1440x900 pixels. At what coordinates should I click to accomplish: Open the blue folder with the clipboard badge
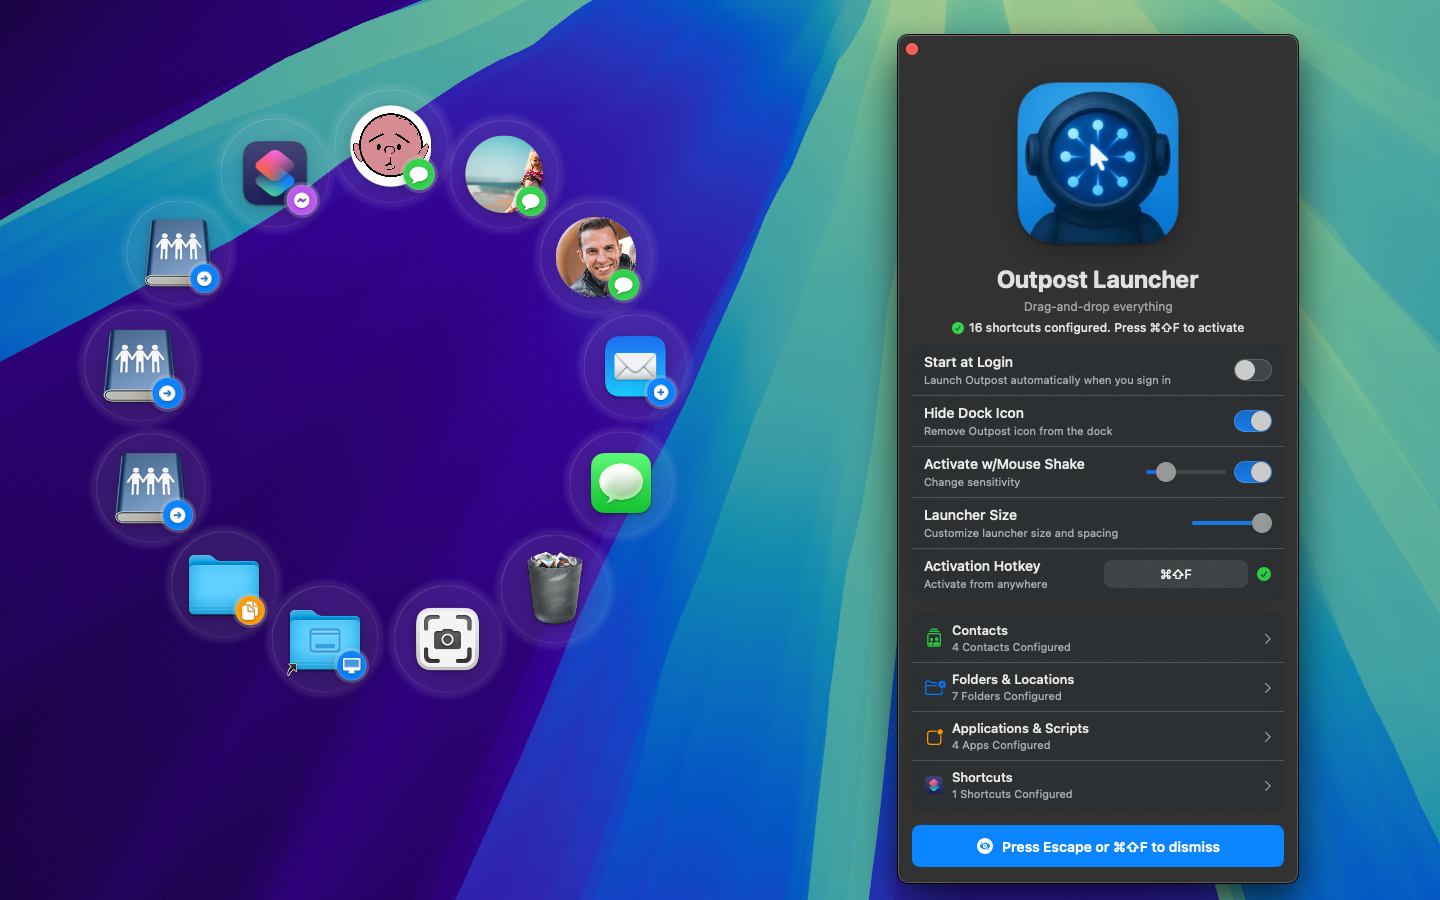tap(224, 585)
